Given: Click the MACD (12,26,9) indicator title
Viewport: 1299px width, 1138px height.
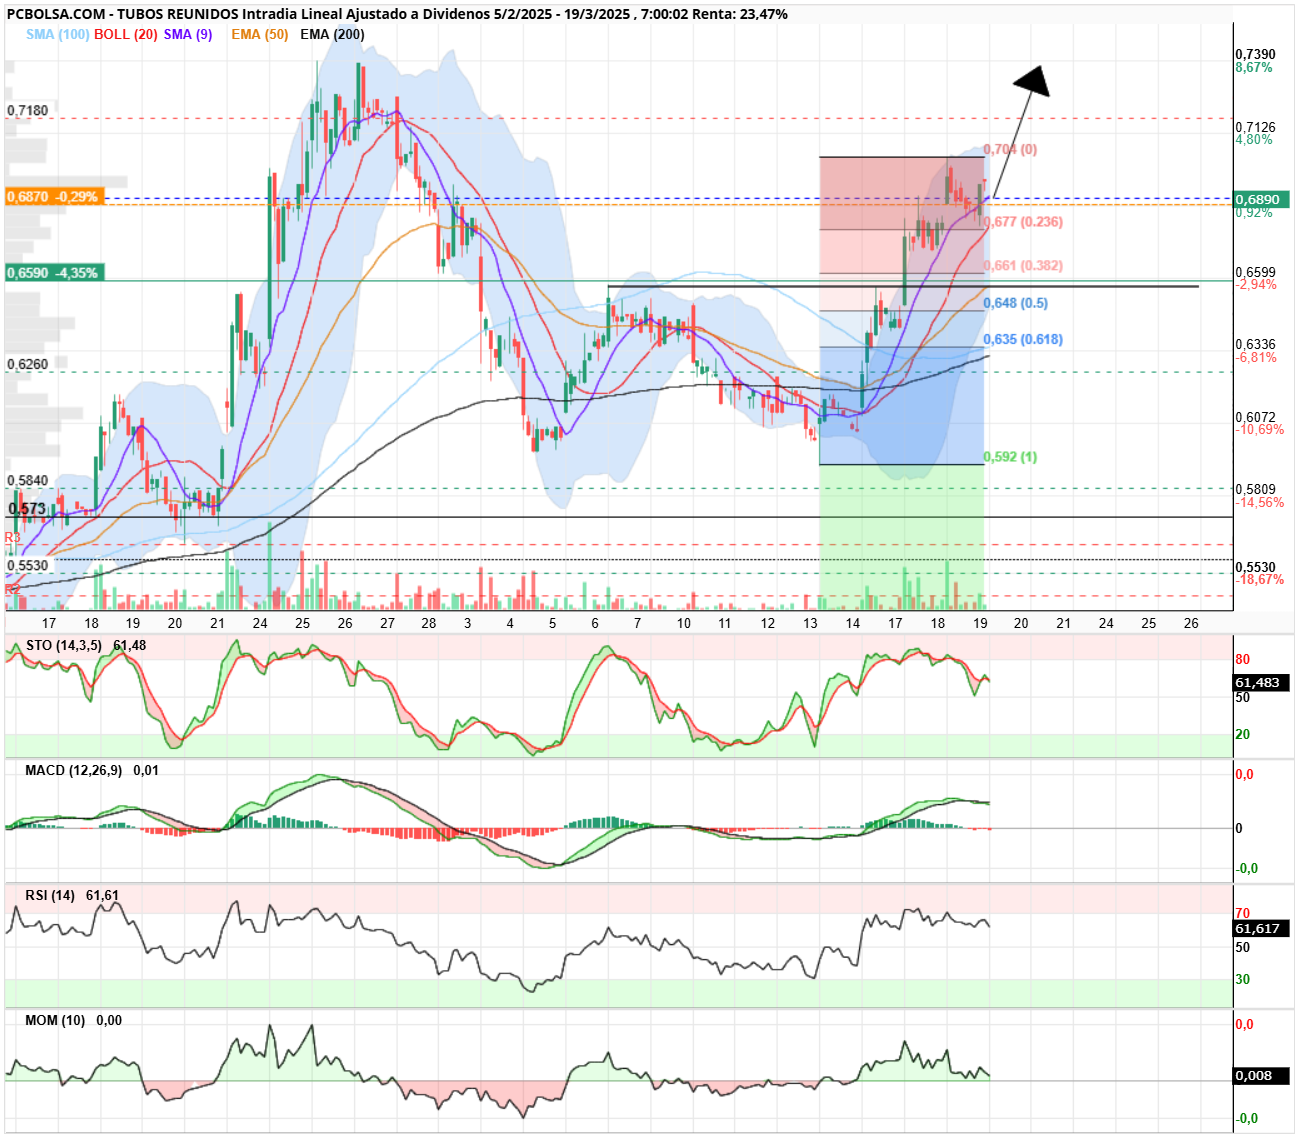Looking at the screenshot, I should pos(74,770).
